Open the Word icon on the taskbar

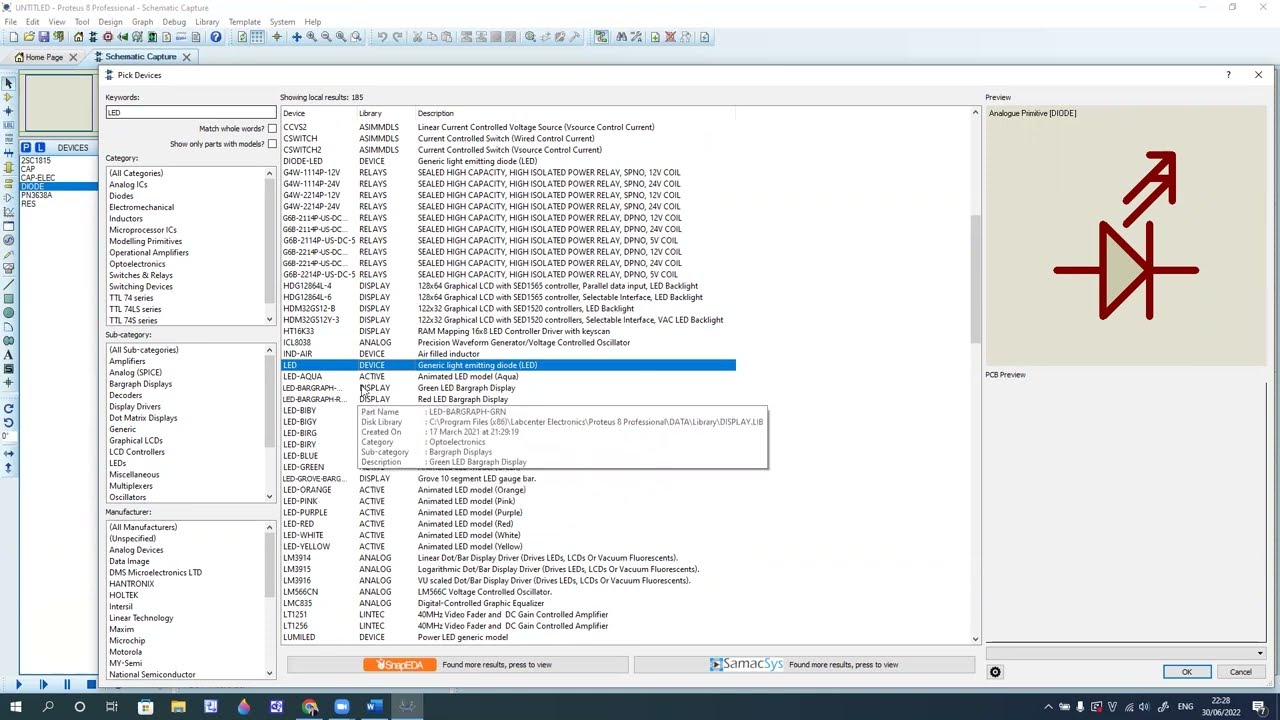pos(373,707)
